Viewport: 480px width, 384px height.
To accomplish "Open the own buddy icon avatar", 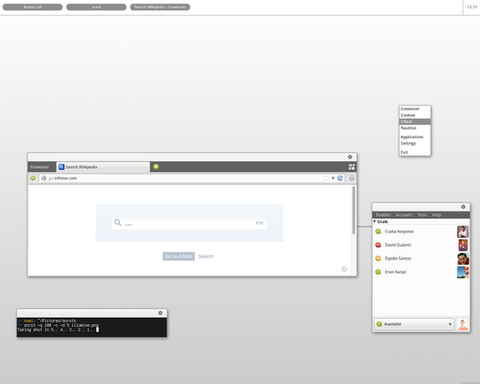I will [463, 324].
